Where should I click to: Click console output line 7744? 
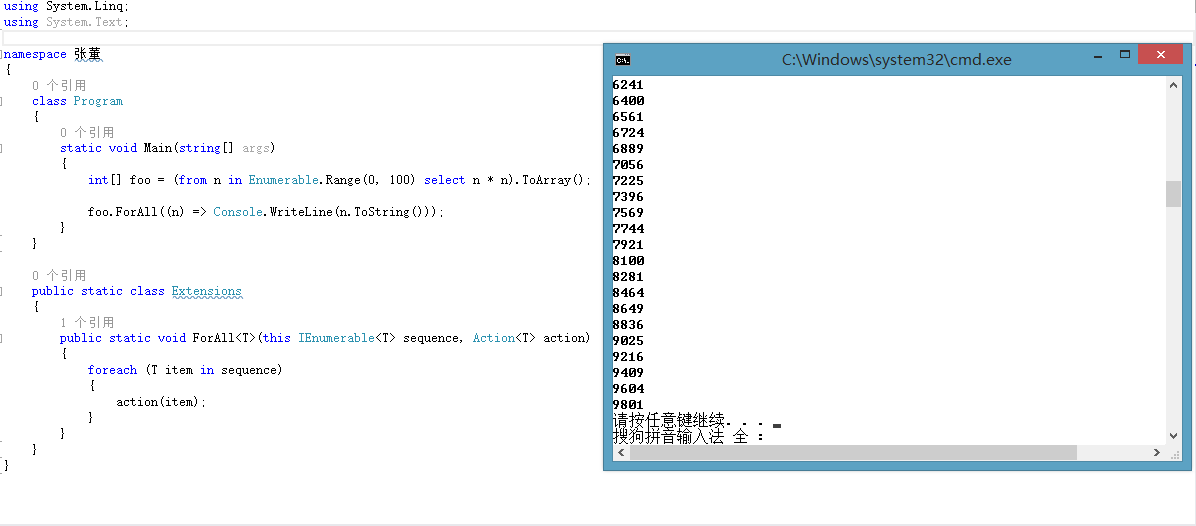coord(629,229)
